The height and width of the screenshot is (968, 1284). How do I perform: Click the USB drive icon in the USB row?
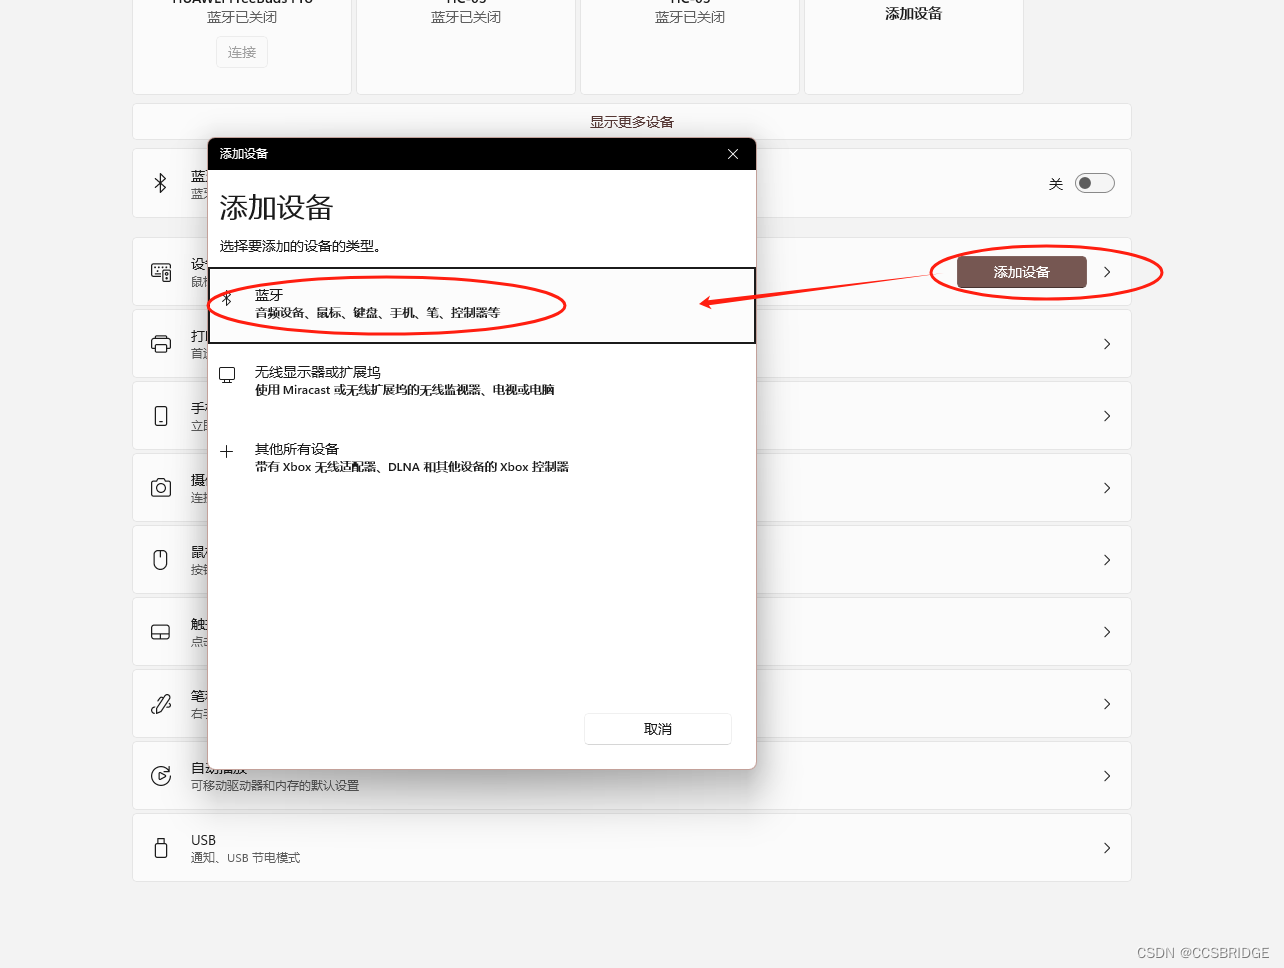(161, 848)
